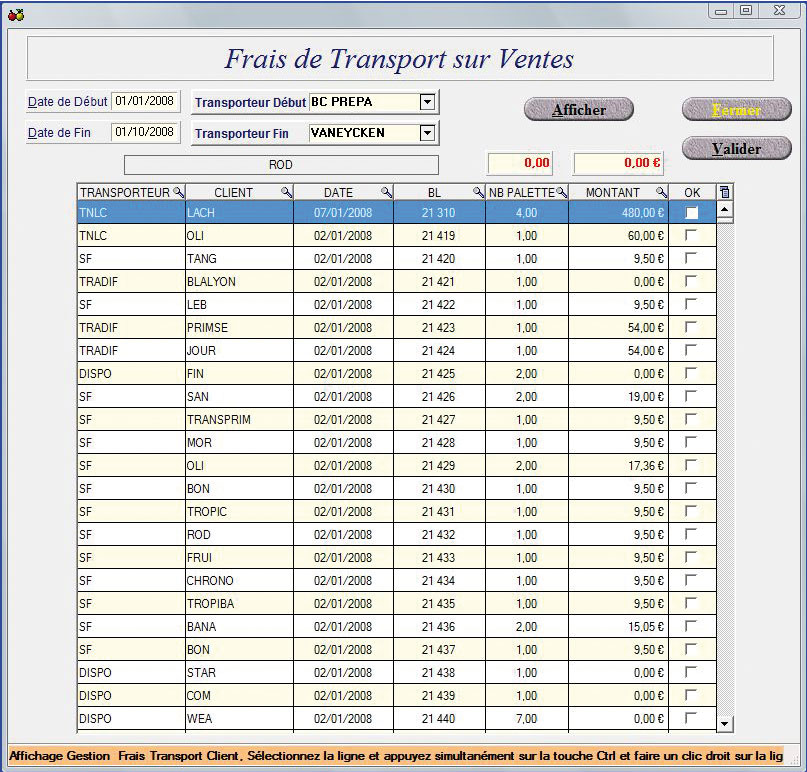Check the OK box for client TANG
The width and height of the screenshot is (807, 772).
pos(691,258)
